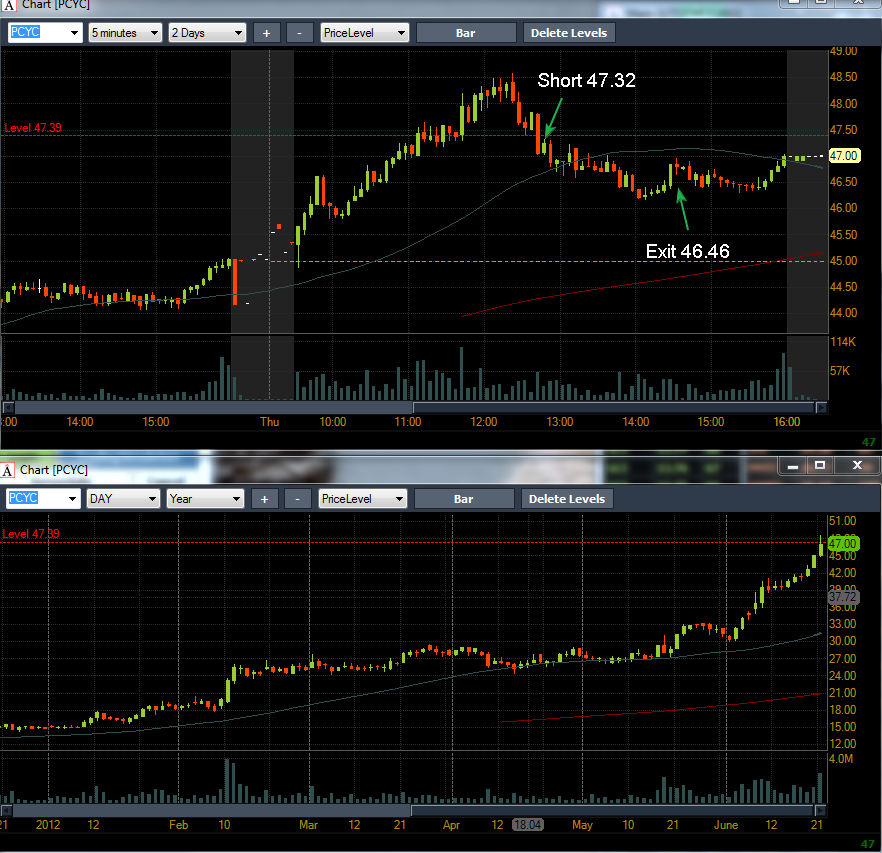Viewport: 882px width, 853px height.
Task: Click the 51.00 price axis label
Action: [x=842, y=521]
